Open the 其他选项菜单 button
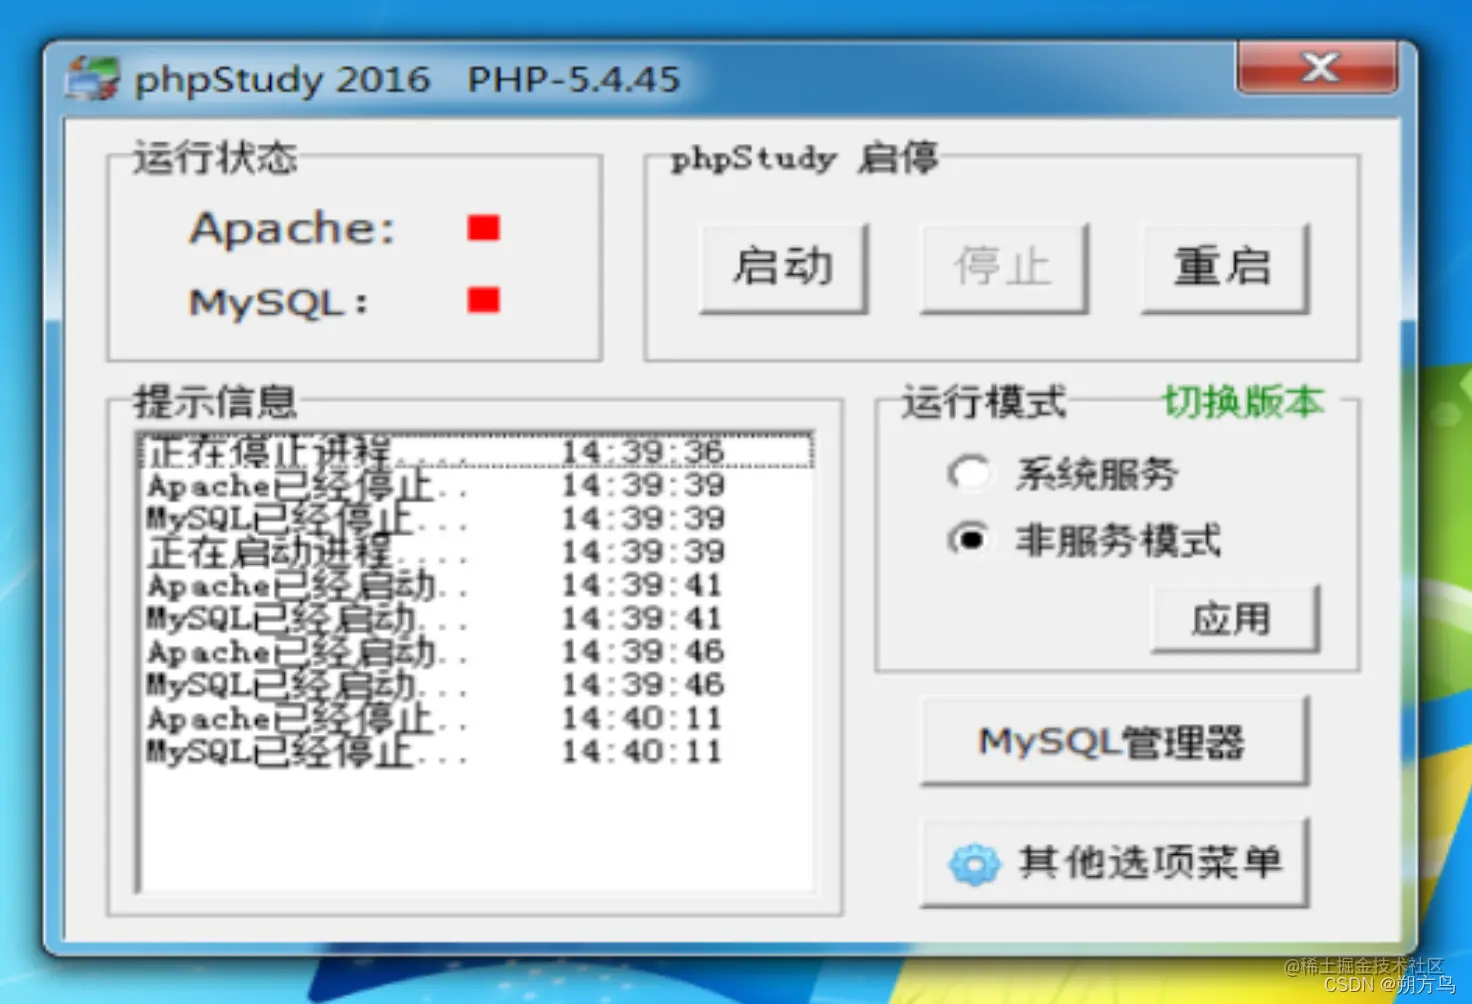 (1114, 863)
